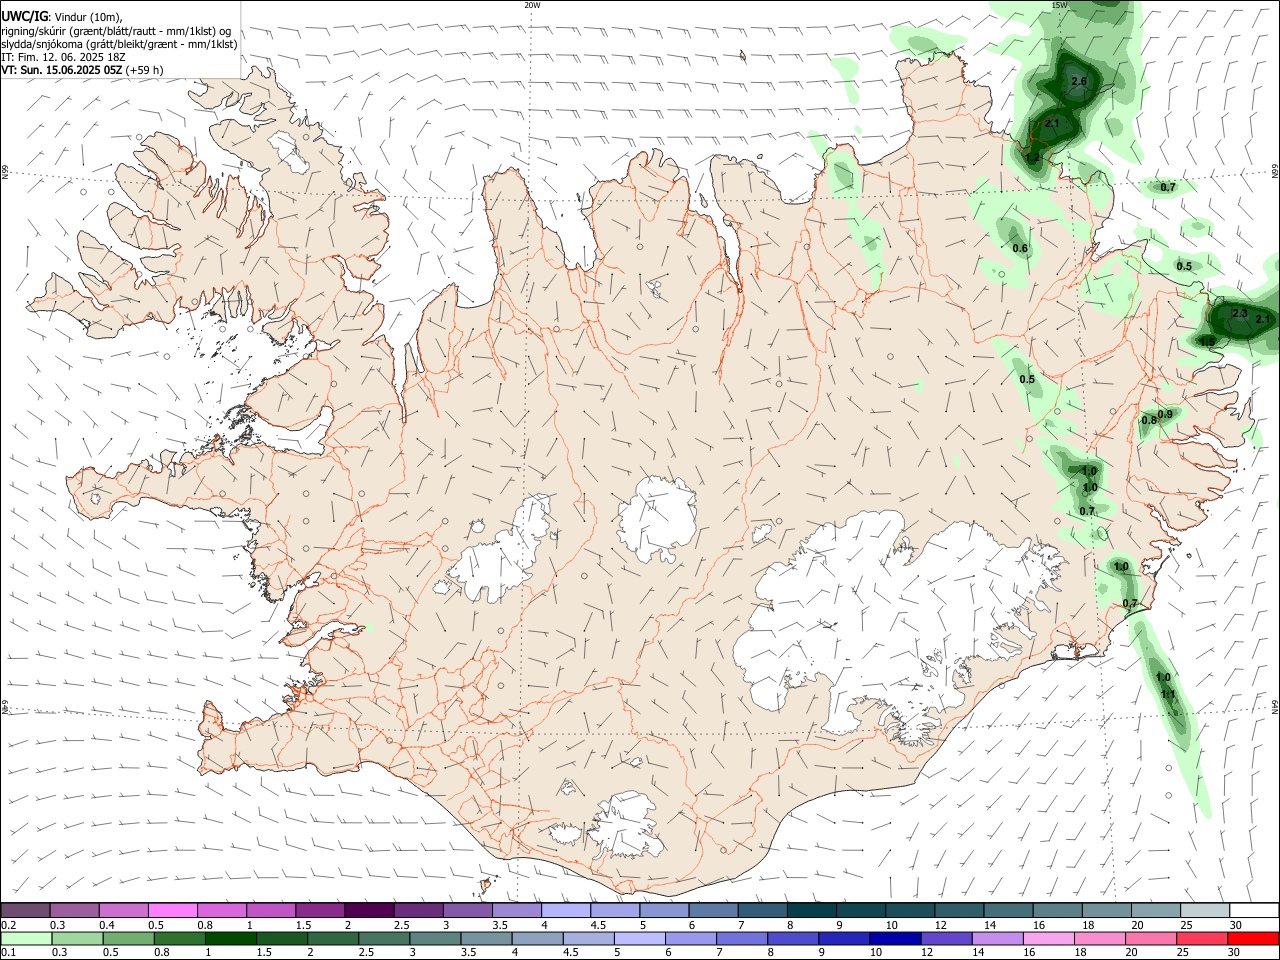The width and height of the screenshot is (1280, 960).
Task: Click the 1.2 precipitation value on the northeast coast
Action: [x=1033, y=157]
